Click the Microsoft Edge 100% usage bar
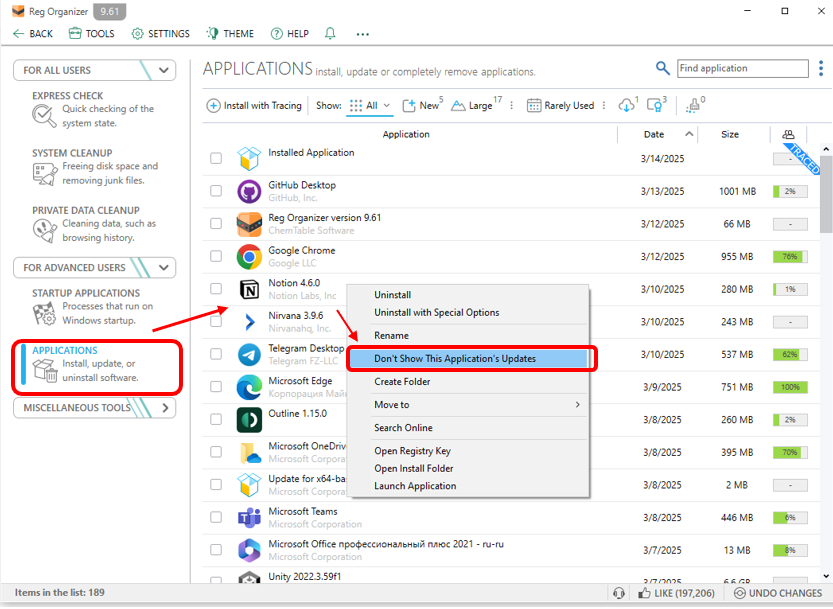This screenshot has width=833, height=609. tap(790, 387)
